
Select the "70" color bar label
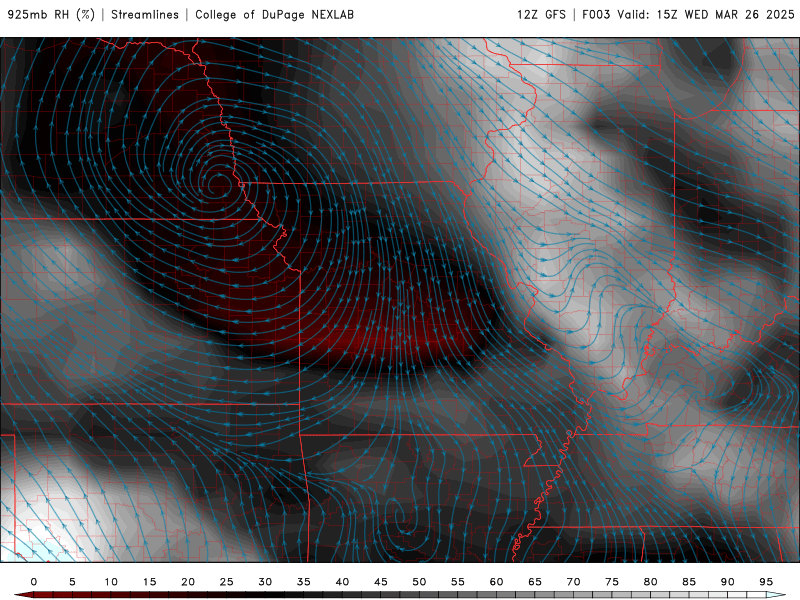573,582
